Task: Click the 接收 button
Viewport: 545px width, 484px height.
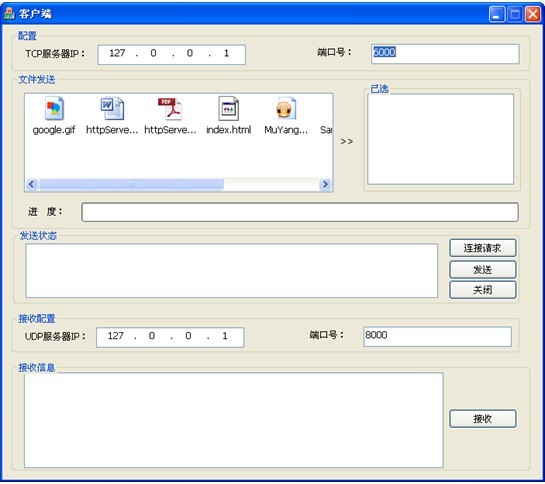Action: [482, 419]
